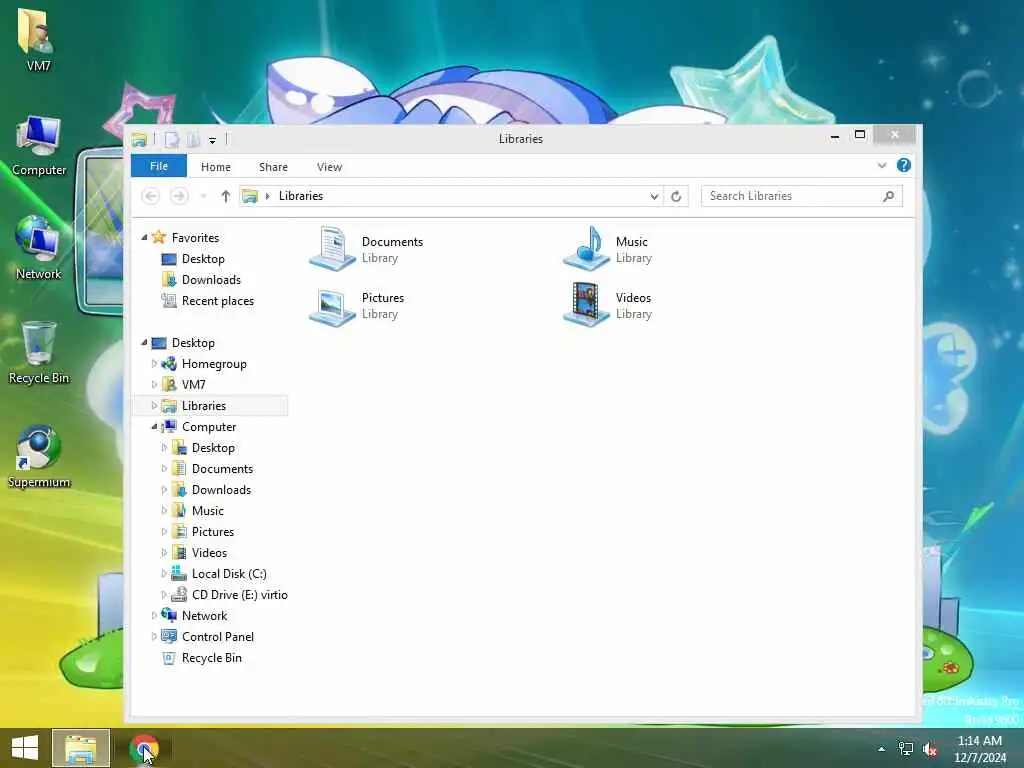Viewport: 1024px width, 768px height.
Task: Collapse the Favorites tree section
Action: [x=144, y=238]
